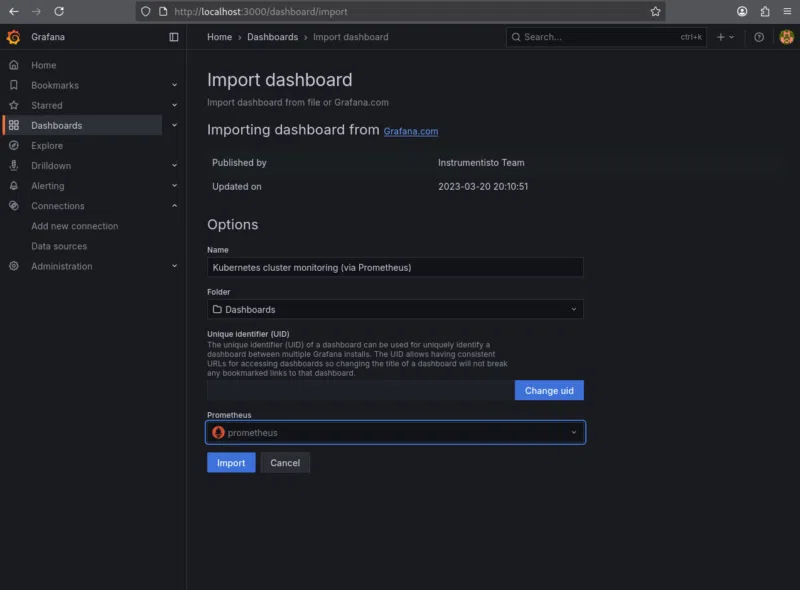Reload the page with browser refresh icon
800x590 pixels.
click(59, 11)
